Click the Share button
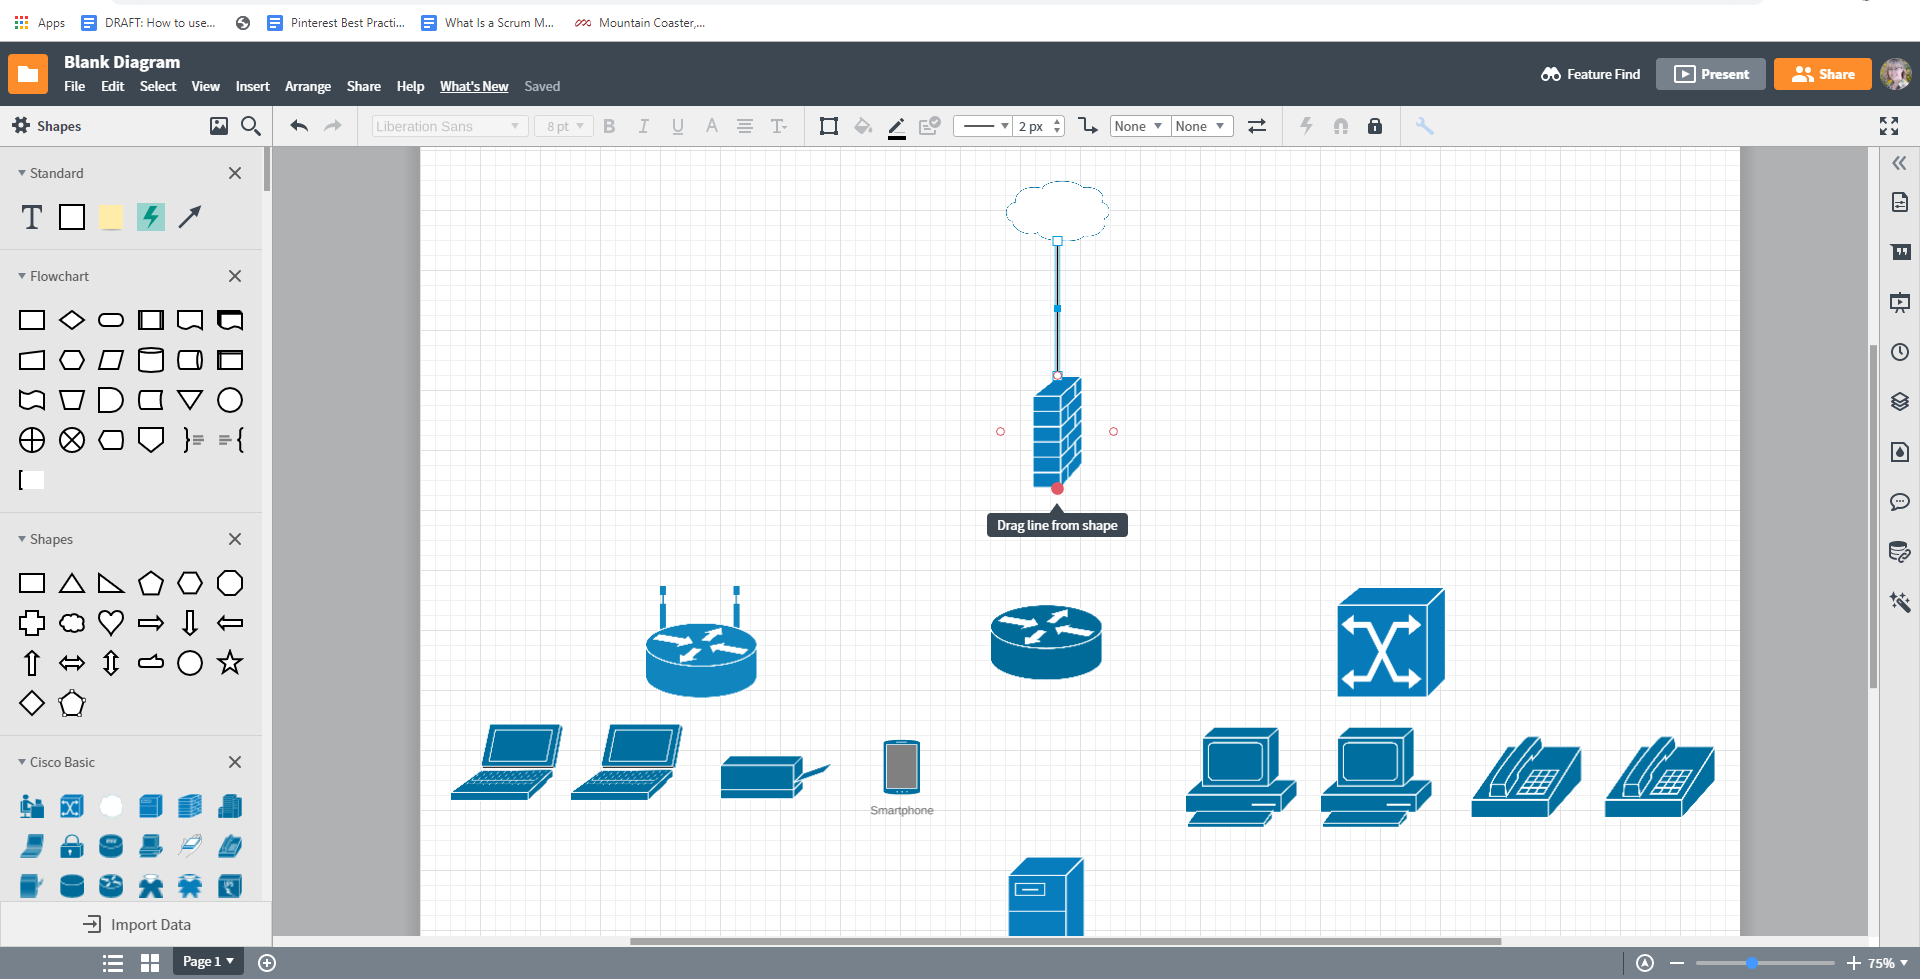The height and width of the screenshot is (979, 1920). (1822, 74)
